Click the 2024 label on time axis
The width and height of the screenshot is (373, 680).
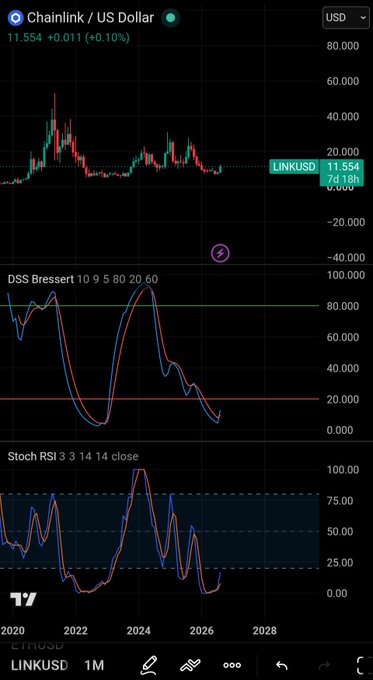tap(139, 631)
